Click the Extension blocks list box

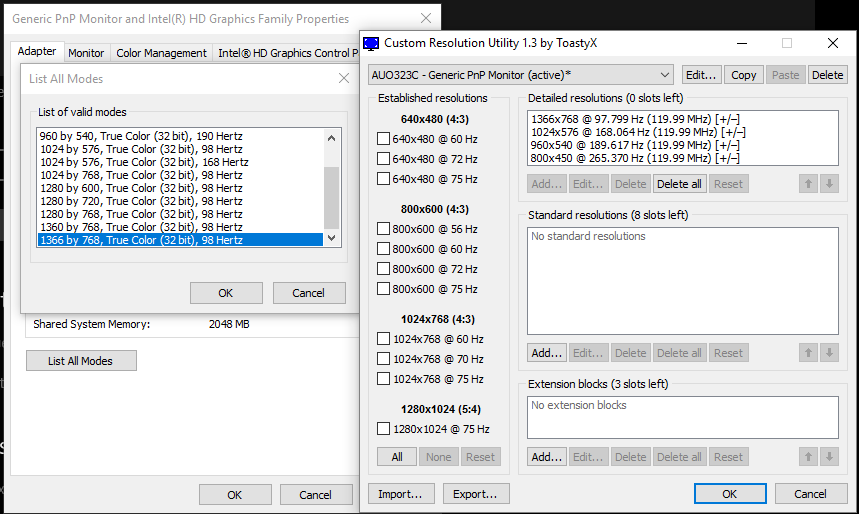coord(683,418)
